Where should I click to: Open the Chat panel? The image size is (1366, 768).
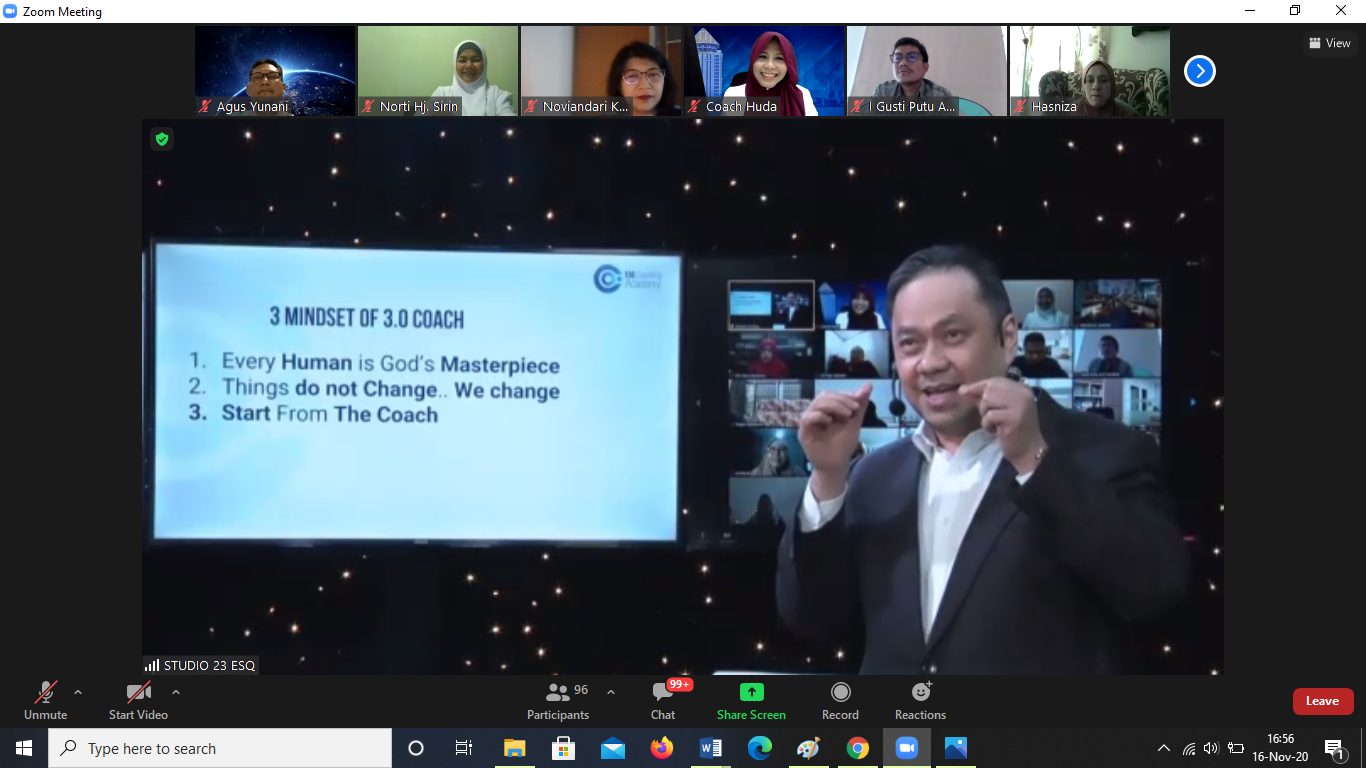[x=662, y=693]
